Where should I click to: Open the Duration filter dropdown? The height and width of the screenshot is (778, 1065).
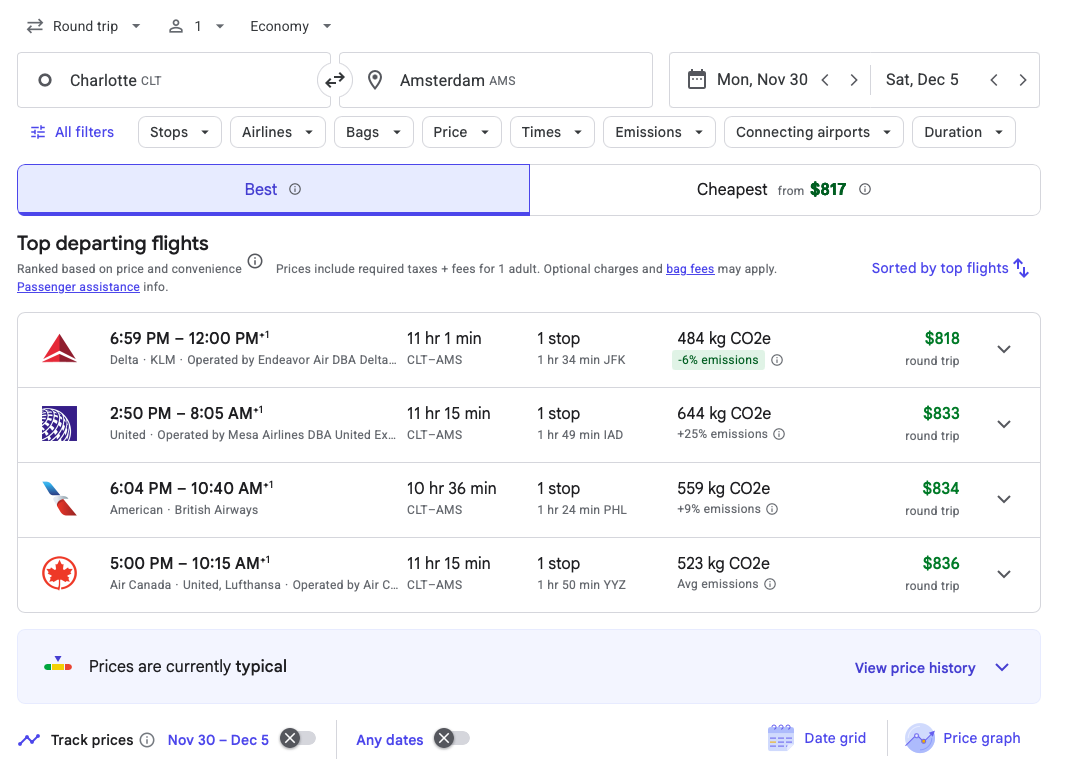(x=964, y=132)
